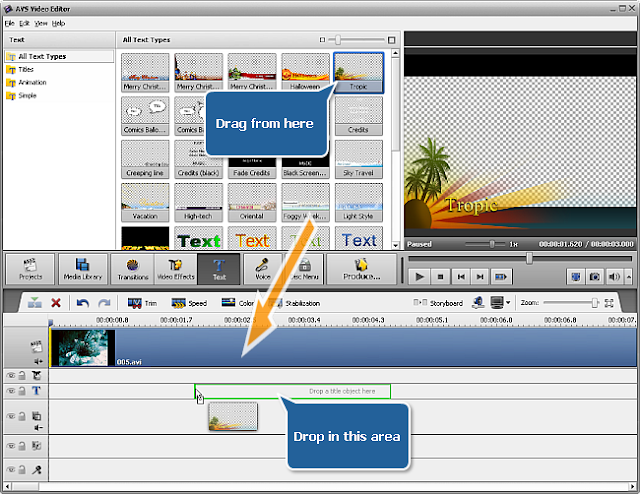Redo the last action
640x494 pixels.
104,303
